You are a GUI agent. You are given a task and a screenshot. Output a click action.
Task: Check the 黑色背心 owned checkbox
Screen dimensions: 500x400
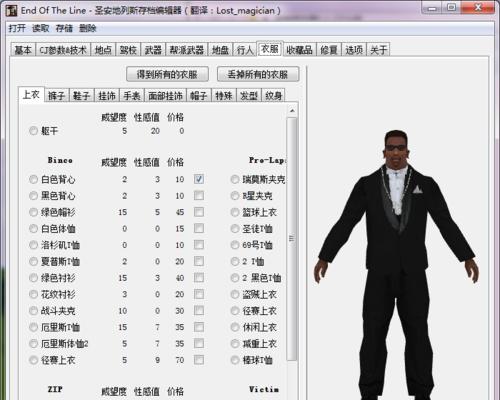(199, 195)
